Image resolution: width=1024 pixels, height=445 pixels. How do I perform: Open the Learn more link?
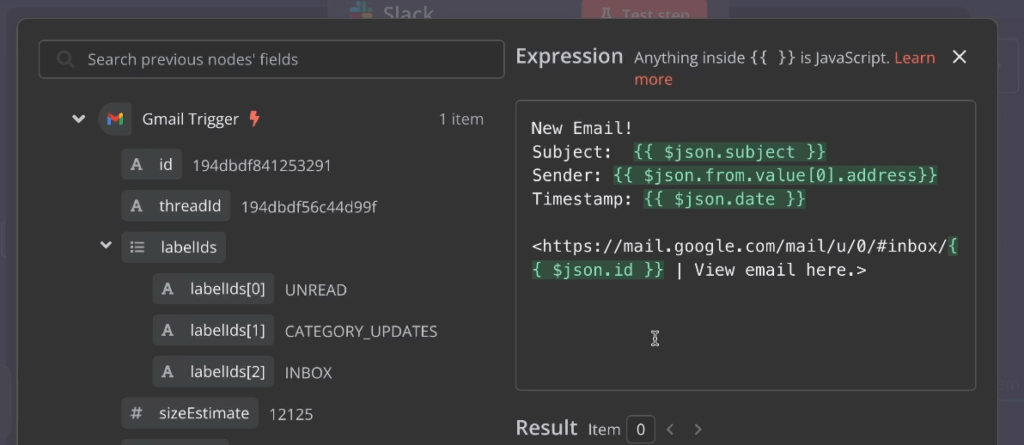coord(913,58)
